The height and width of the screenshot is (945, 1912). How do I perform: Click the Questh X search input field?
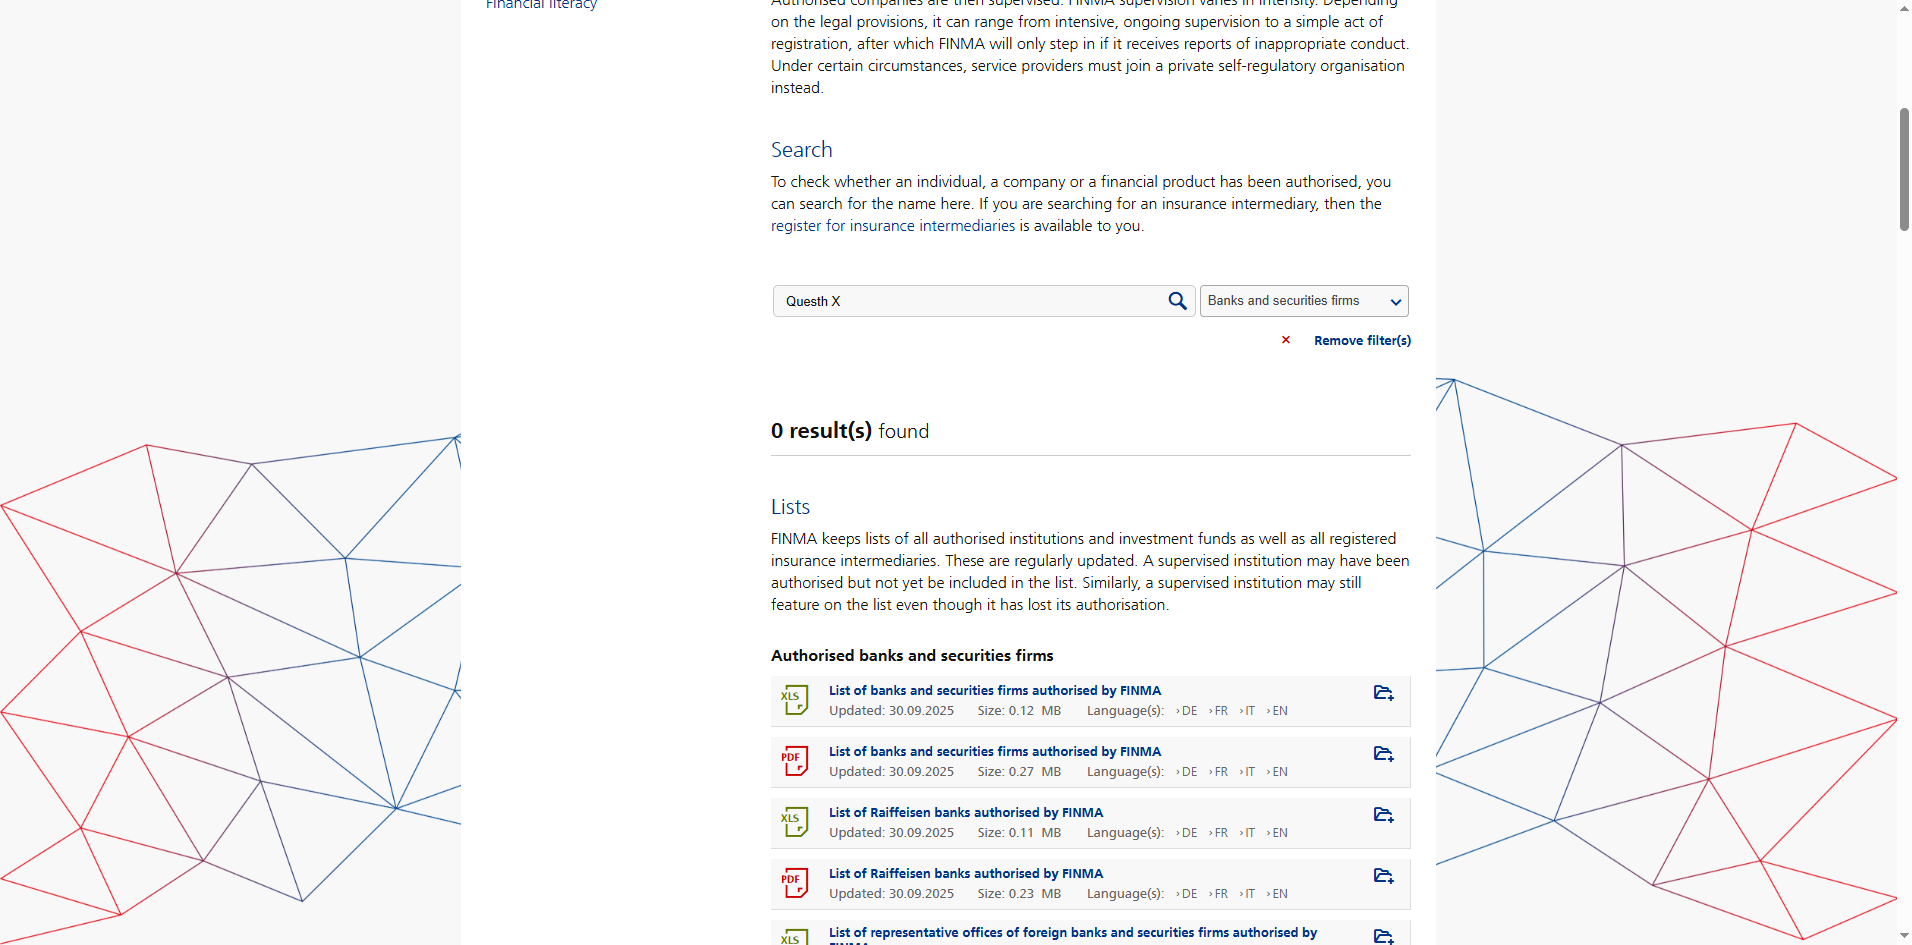pos(970,301)
